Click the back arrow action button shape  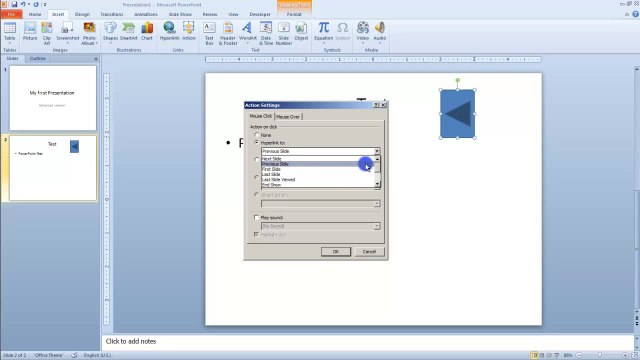coord(458,114)
